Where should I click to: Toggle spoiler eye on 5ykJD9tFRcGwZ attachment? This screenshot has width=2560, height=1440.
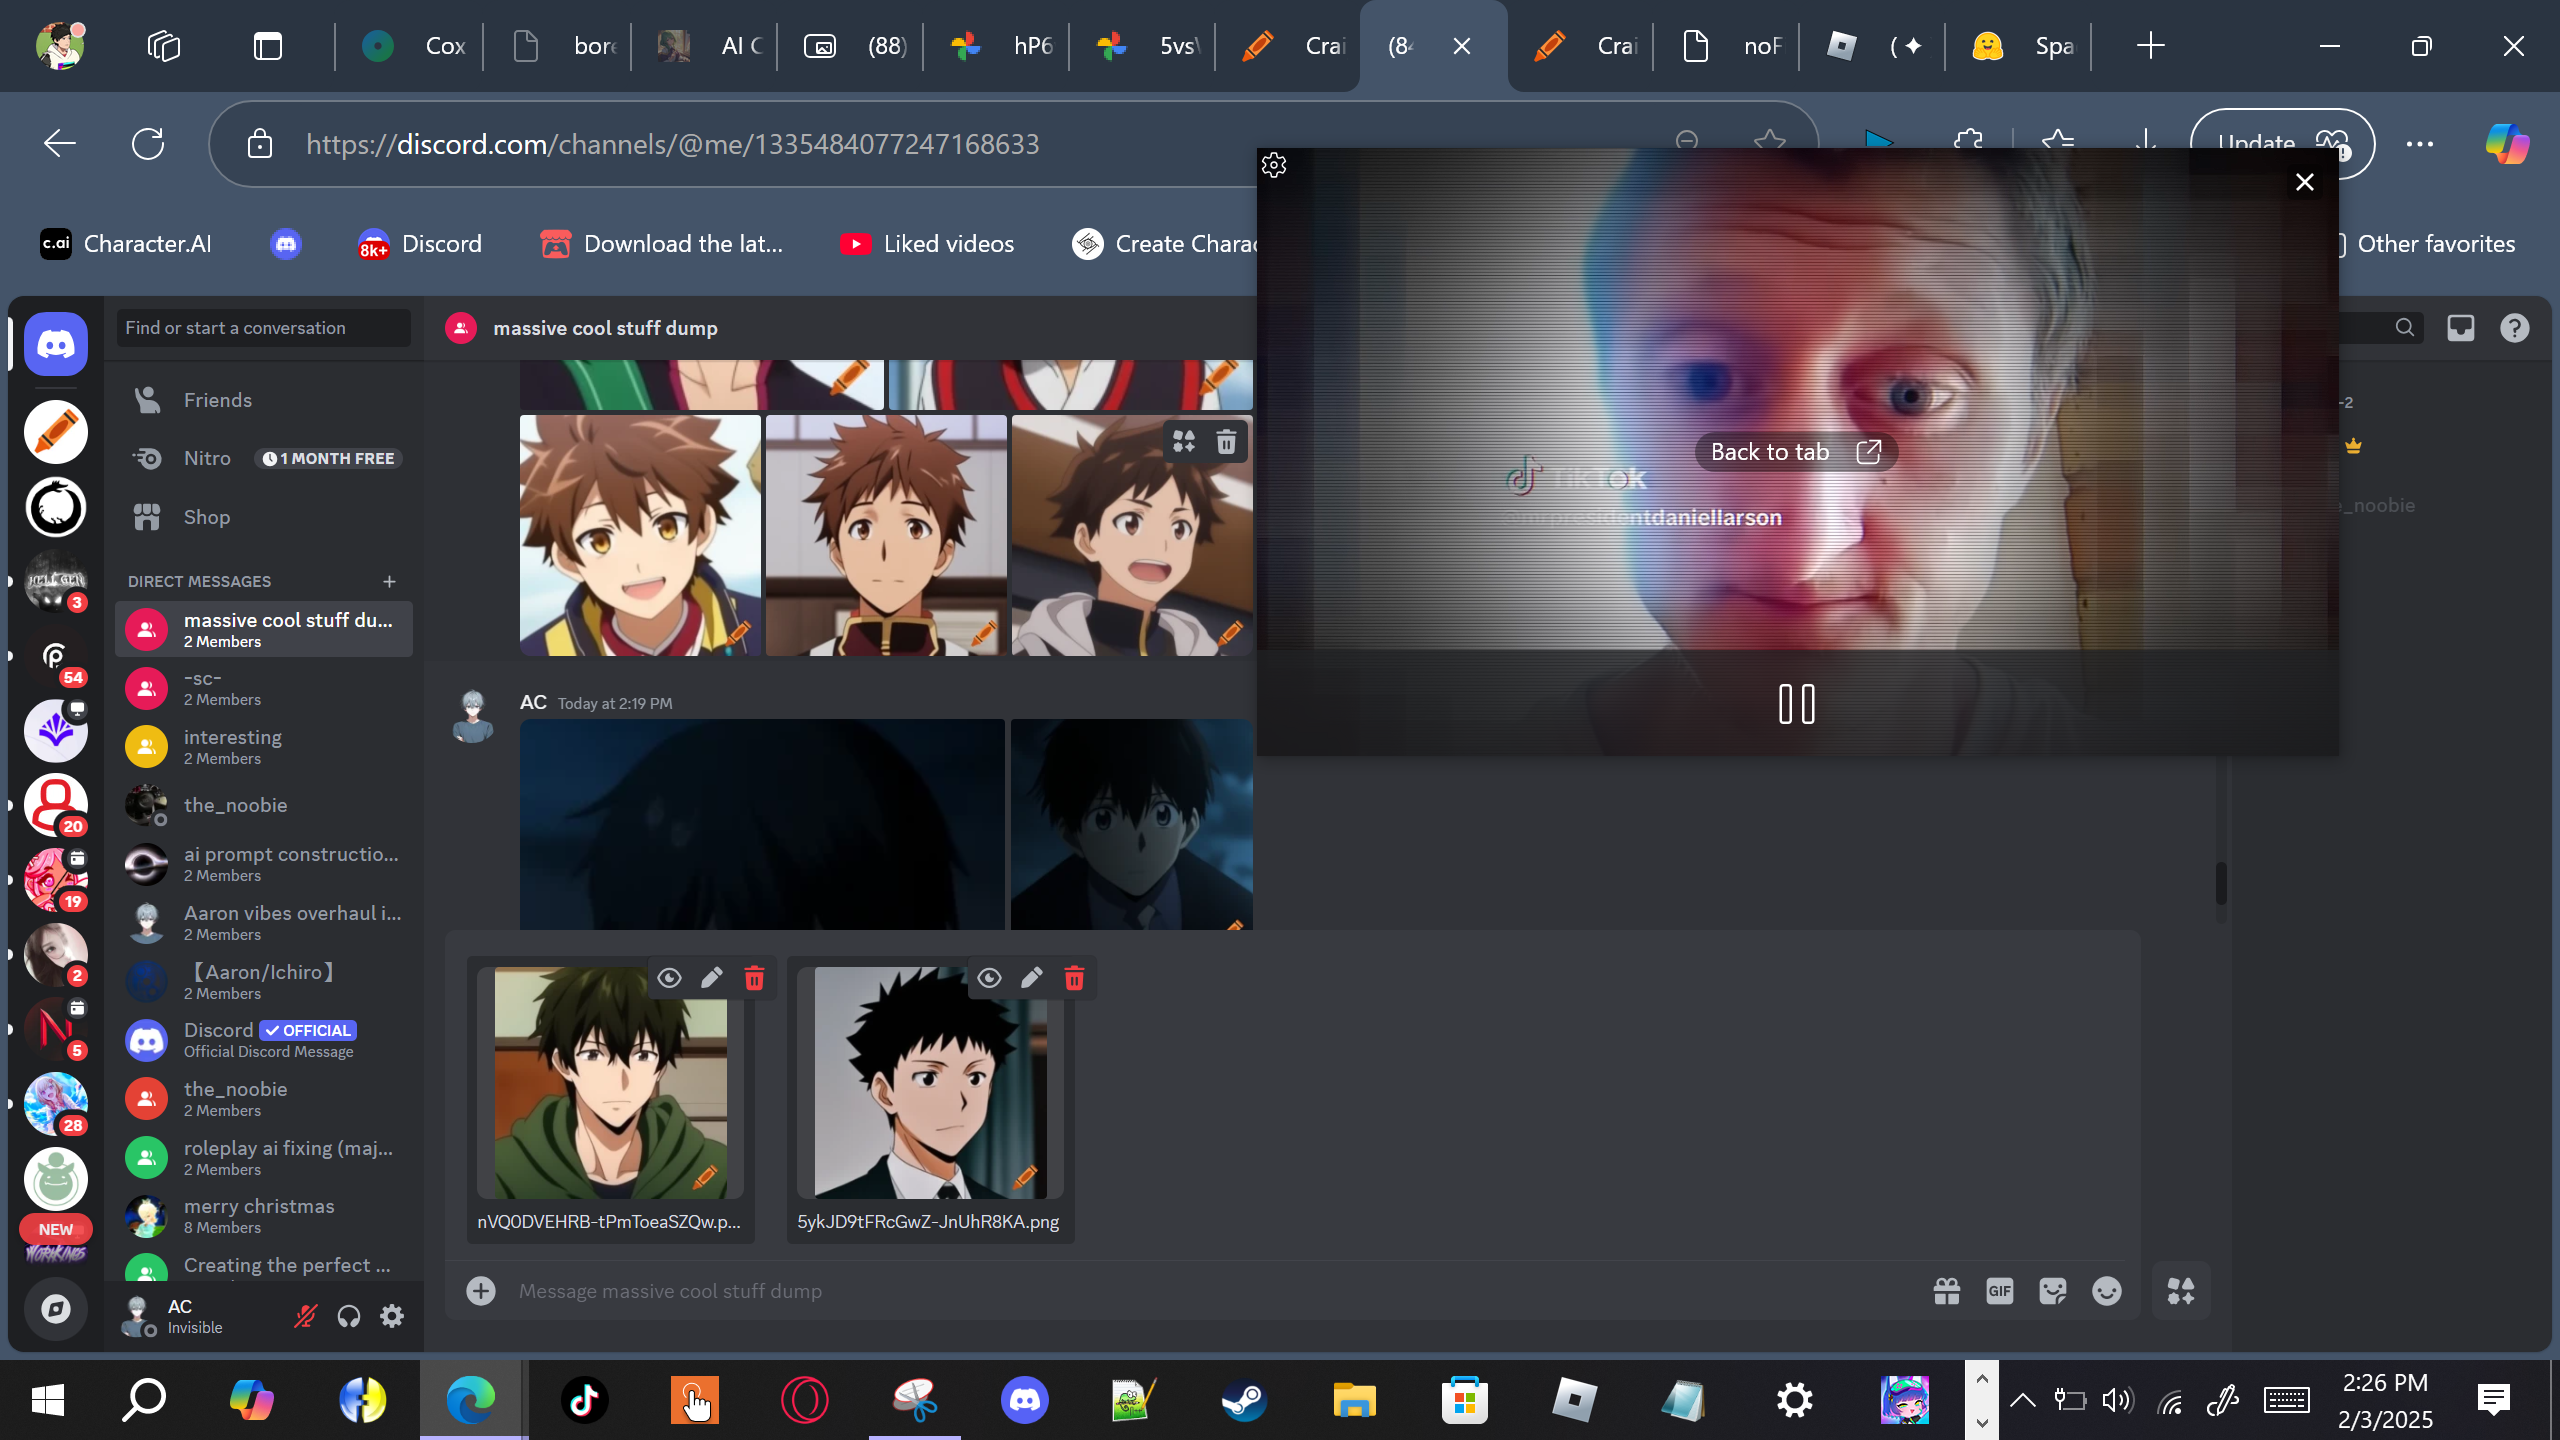(989, 978)
